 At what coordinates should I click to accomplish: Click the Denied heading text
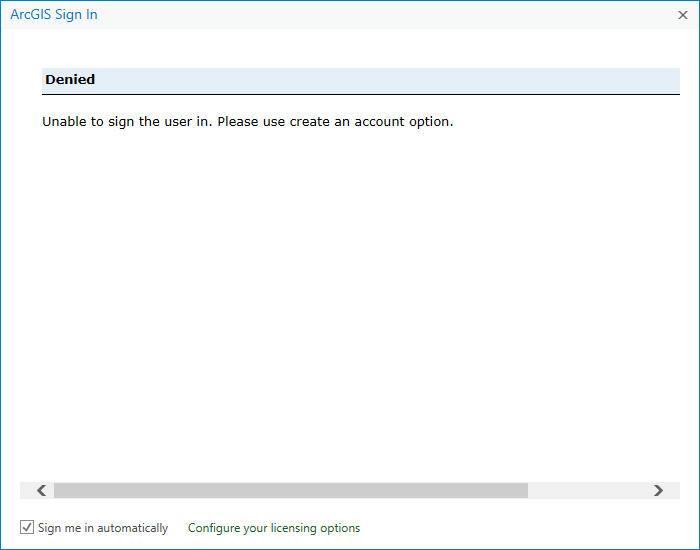click(70, 79)
